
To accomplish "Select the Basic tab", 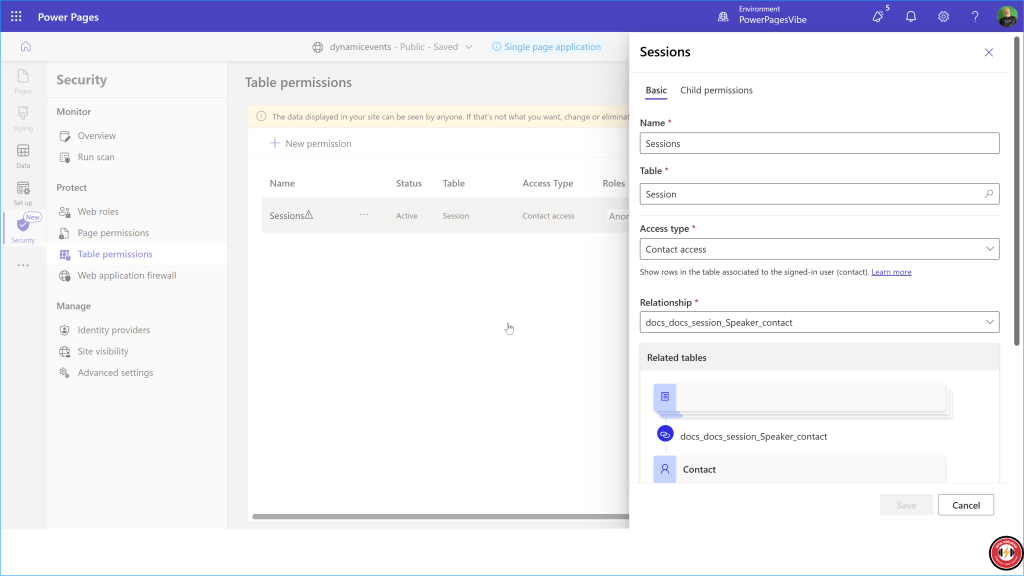I will (x=656, y=90).
